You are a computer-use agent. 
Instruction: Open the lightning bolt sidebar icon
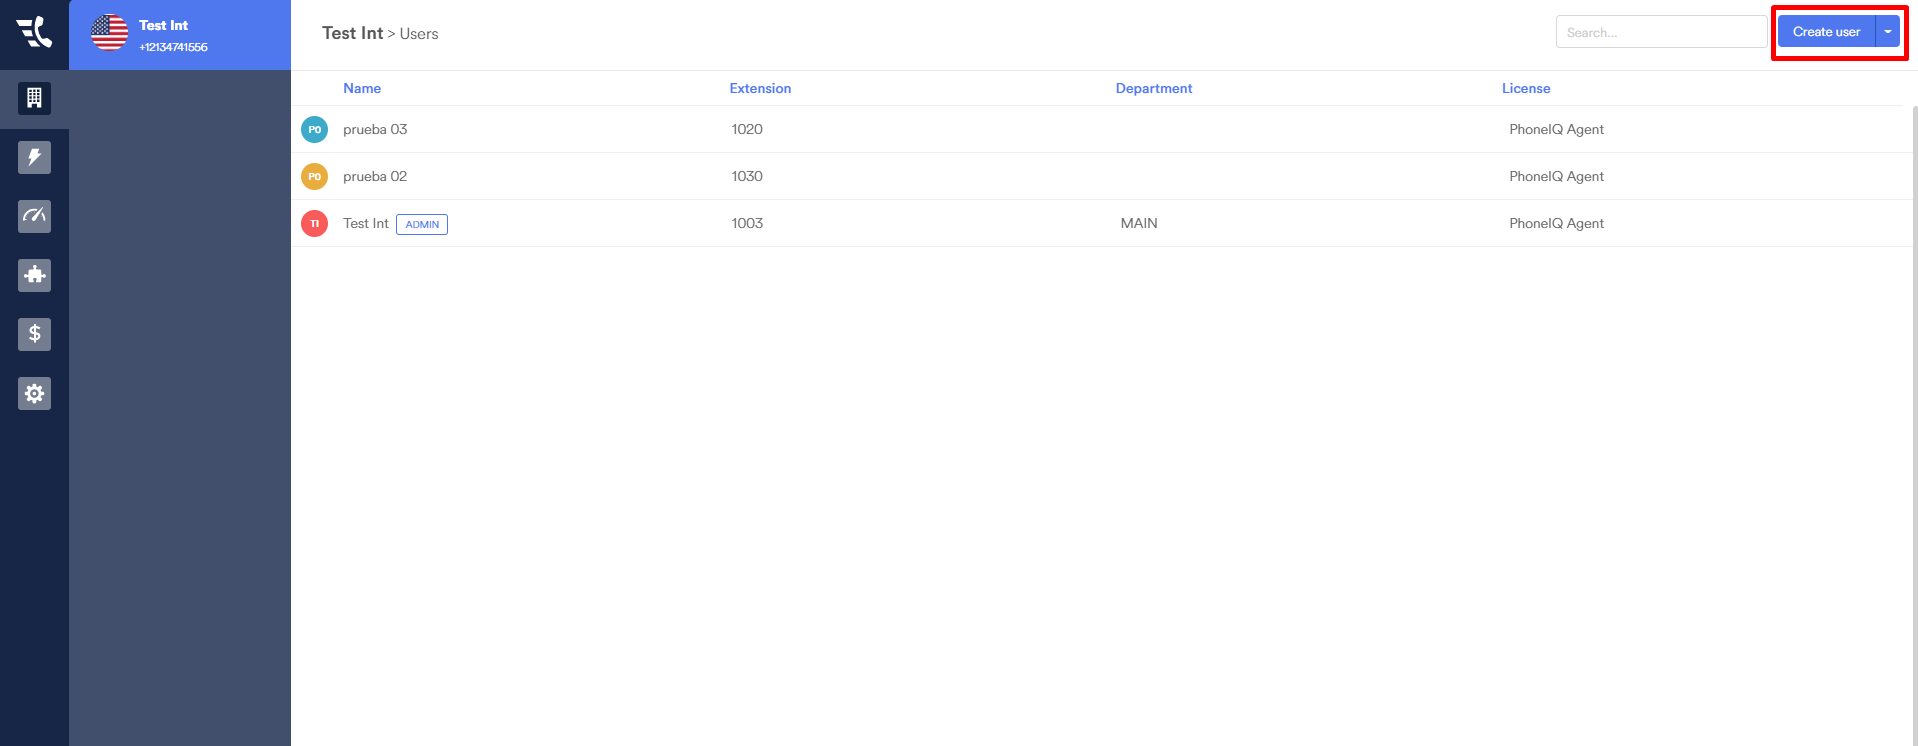pyautogui.click(x=34, y=157)
